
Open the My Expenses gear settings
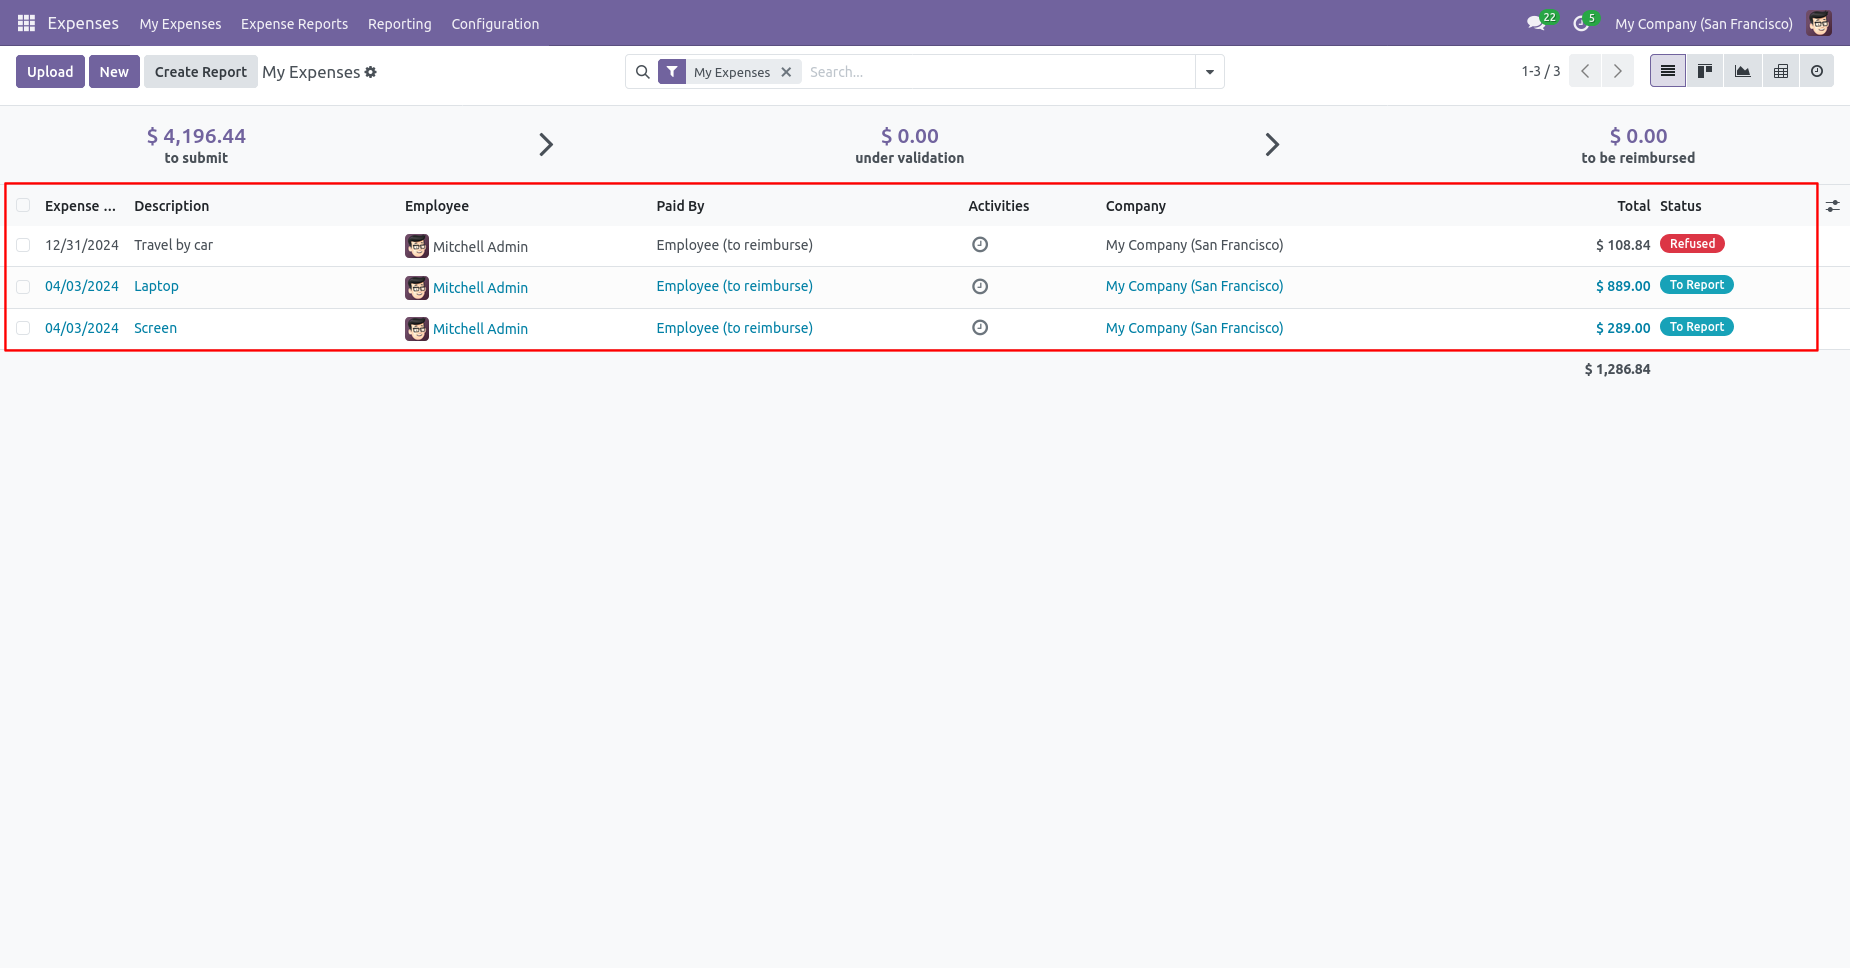(x=371, y=72)
